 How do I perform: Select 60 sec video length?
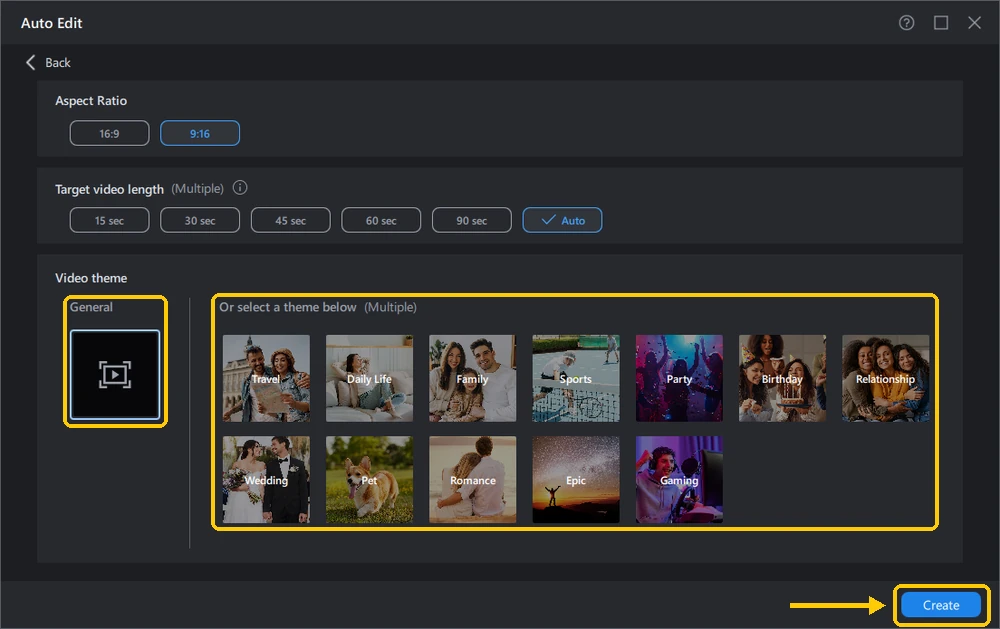pos(381,220)
